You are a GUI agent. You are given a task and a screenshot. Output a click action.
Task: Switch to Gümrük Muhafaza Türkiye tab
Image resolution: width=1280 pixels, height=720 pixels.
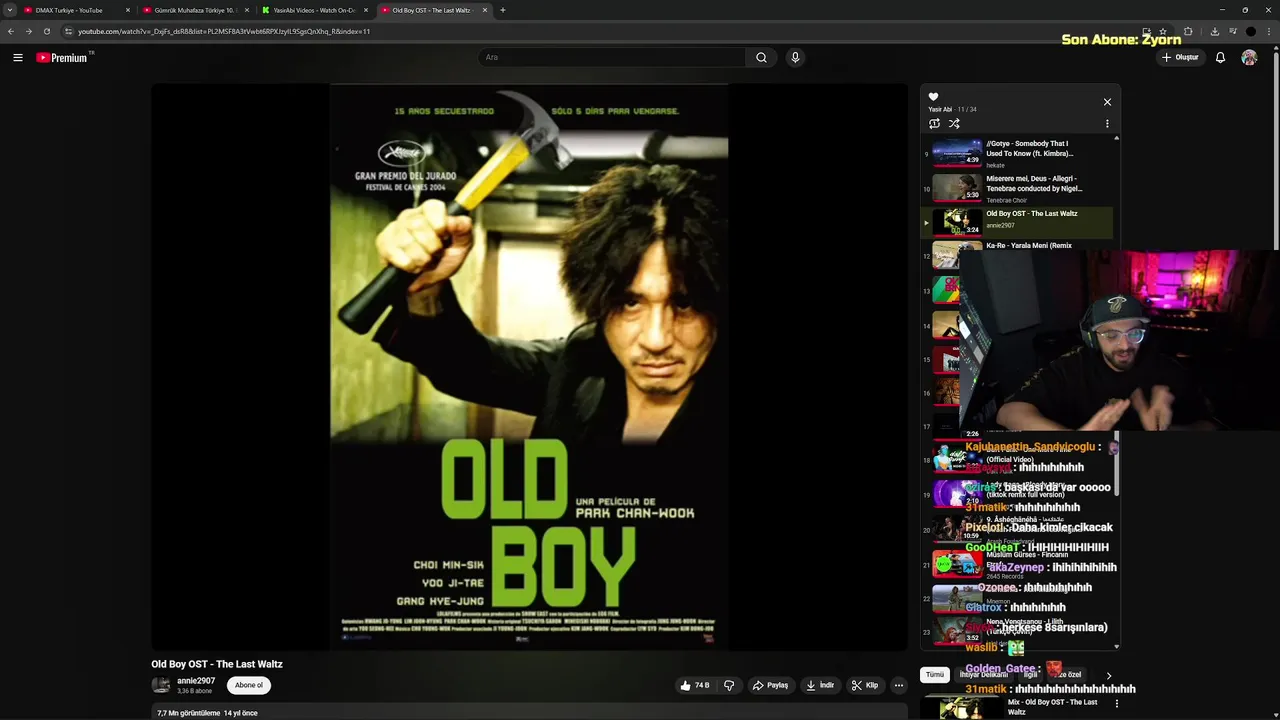coord(194,10)
